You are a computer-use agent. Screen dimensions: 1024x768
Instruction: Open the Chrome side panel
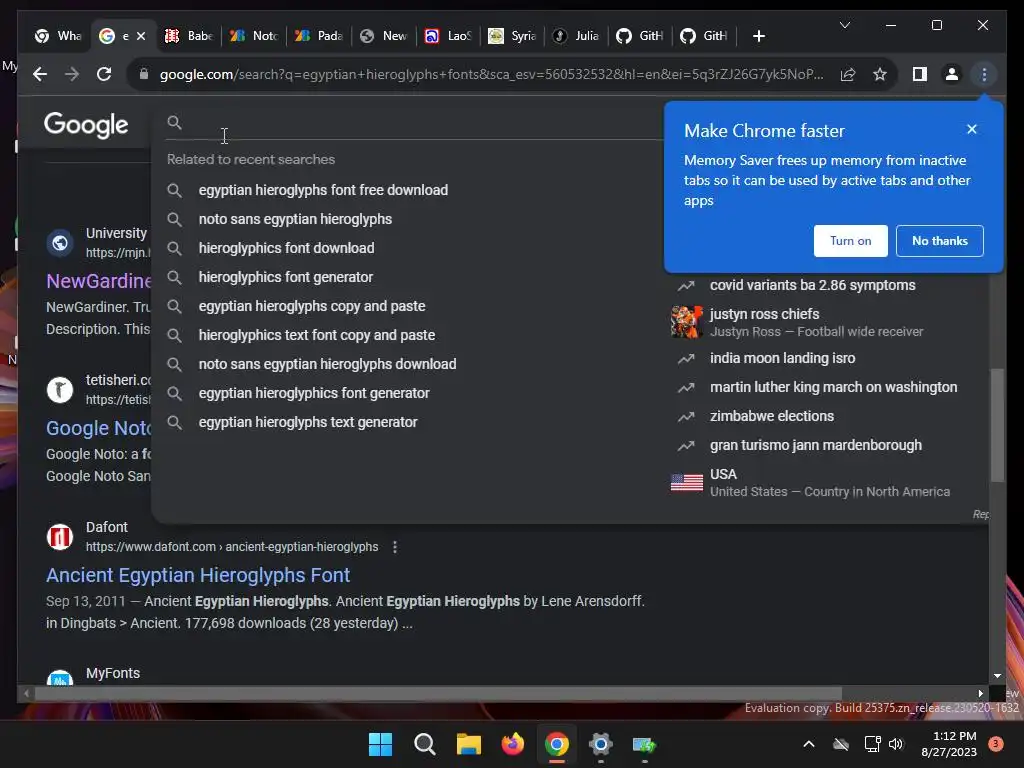click(x=920, y=74)
